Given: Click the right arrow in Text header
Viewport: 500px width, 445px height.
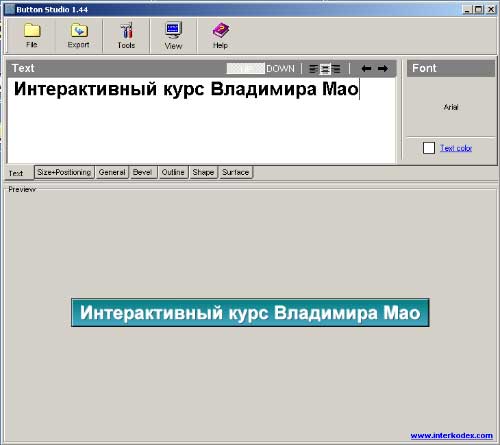Looking at the screenshot, I should pyautogui.click(x=383, y=69).
